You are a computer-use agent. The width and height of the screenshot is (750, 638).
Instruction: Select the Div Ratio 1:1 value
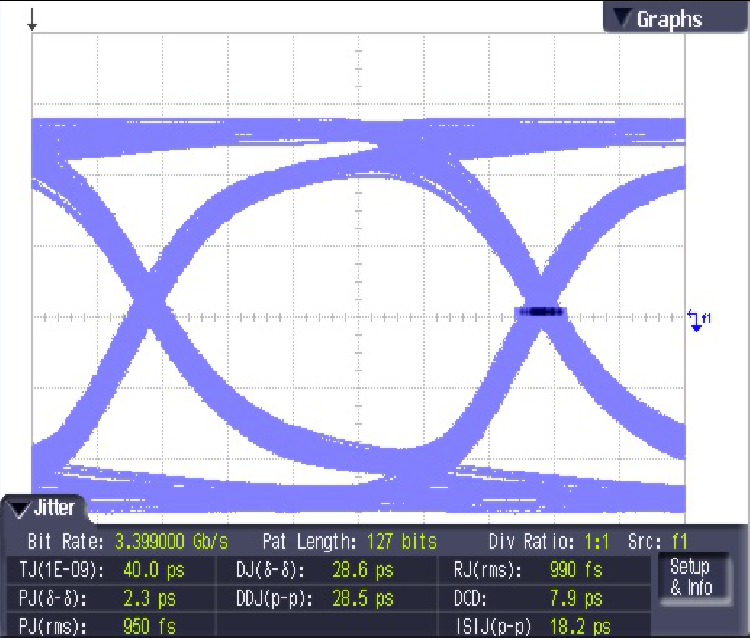596,542
